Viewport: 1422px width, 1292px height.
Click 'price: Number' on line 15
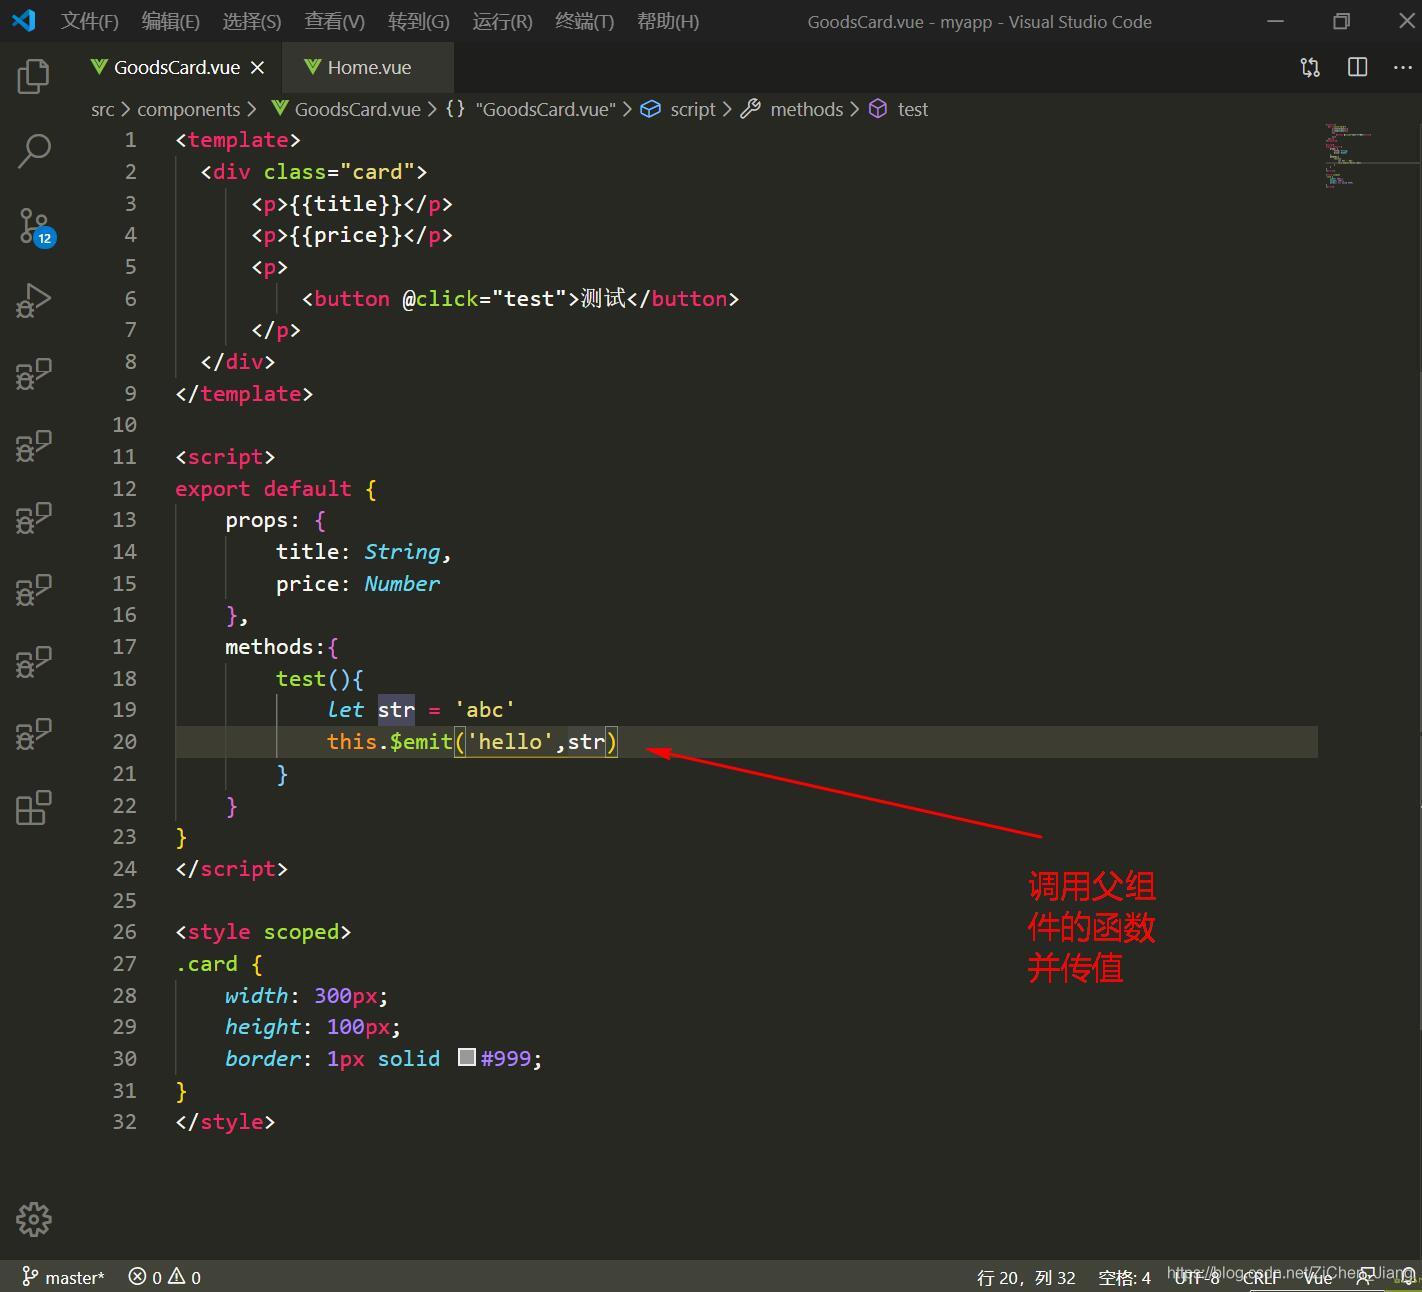point(358,584)
